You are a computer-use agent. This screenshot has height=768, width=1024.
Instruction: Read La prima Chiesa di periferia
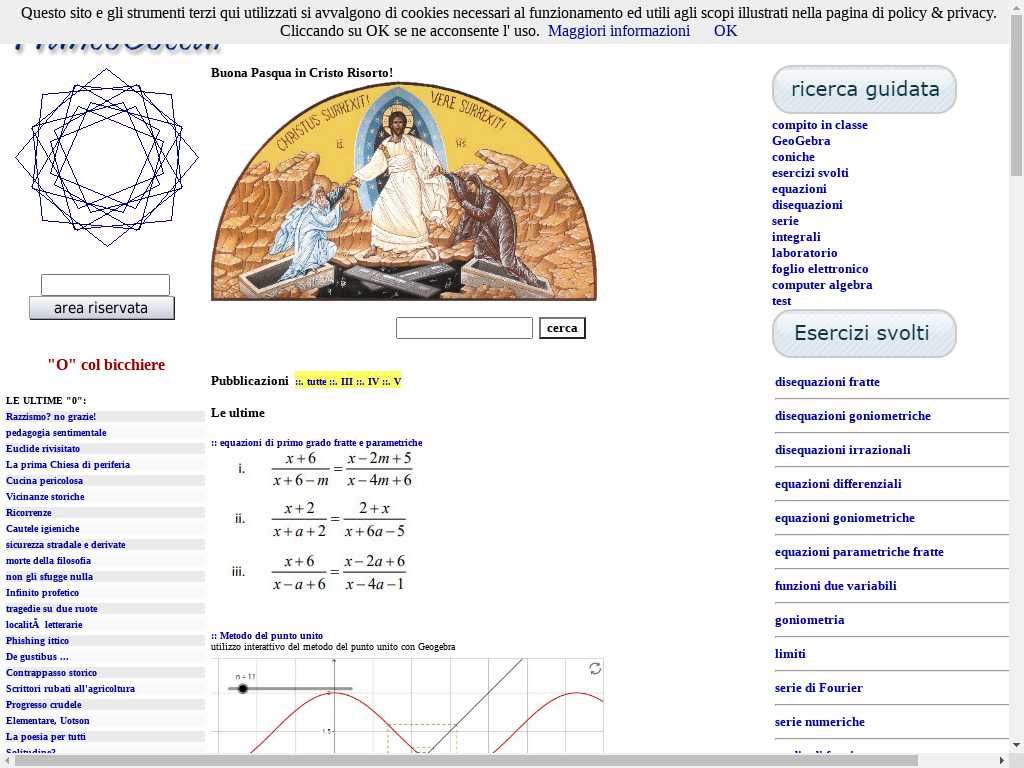tap(68, 464)
